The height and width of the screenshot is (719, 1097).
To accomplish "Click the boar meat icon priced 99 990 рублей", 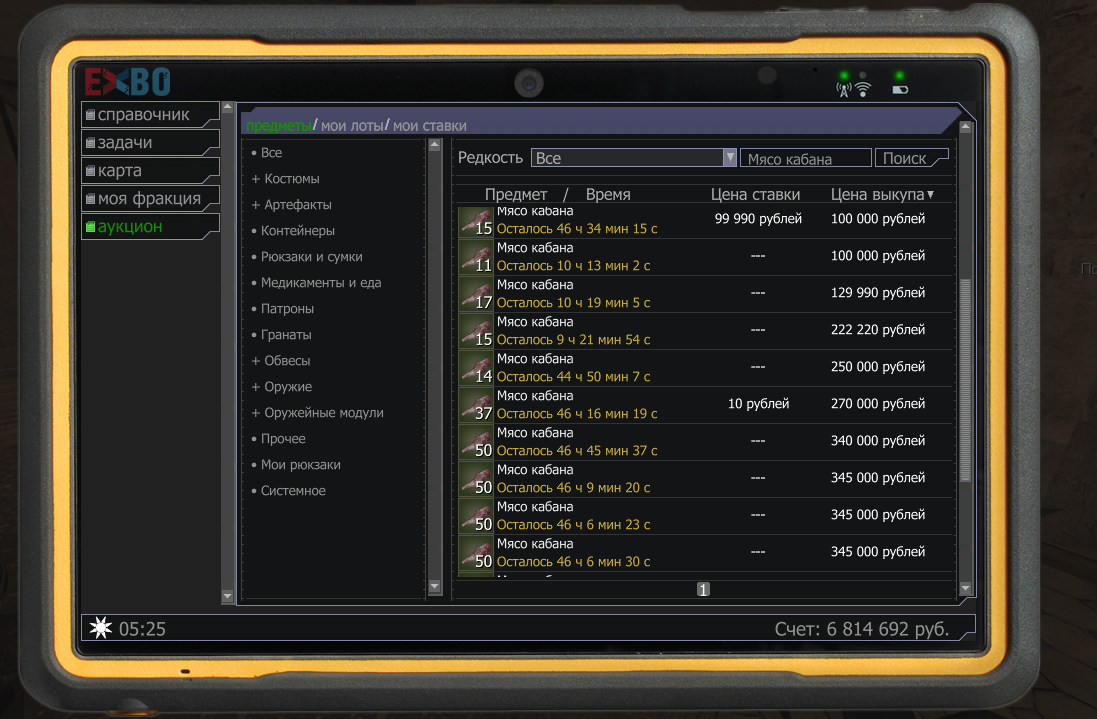I will (476, 220).
